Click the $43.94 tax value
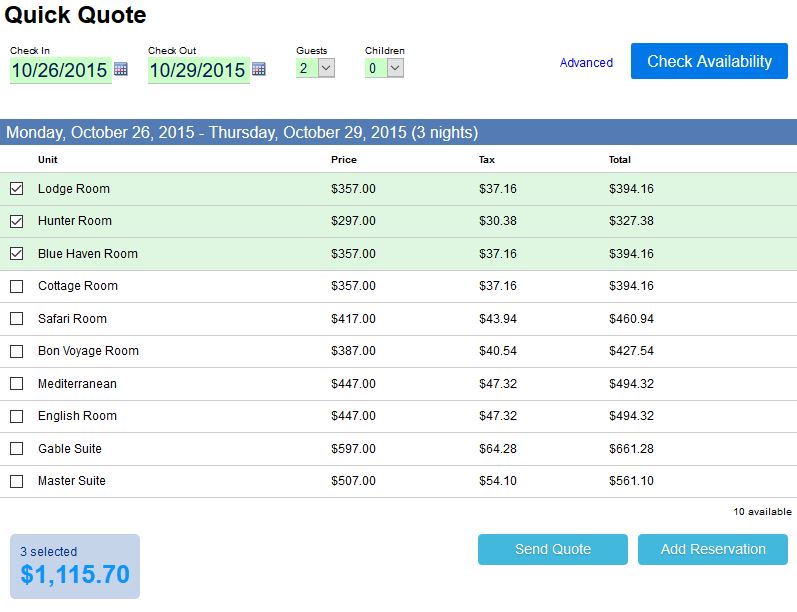797x612 pixels. [498, 319]
